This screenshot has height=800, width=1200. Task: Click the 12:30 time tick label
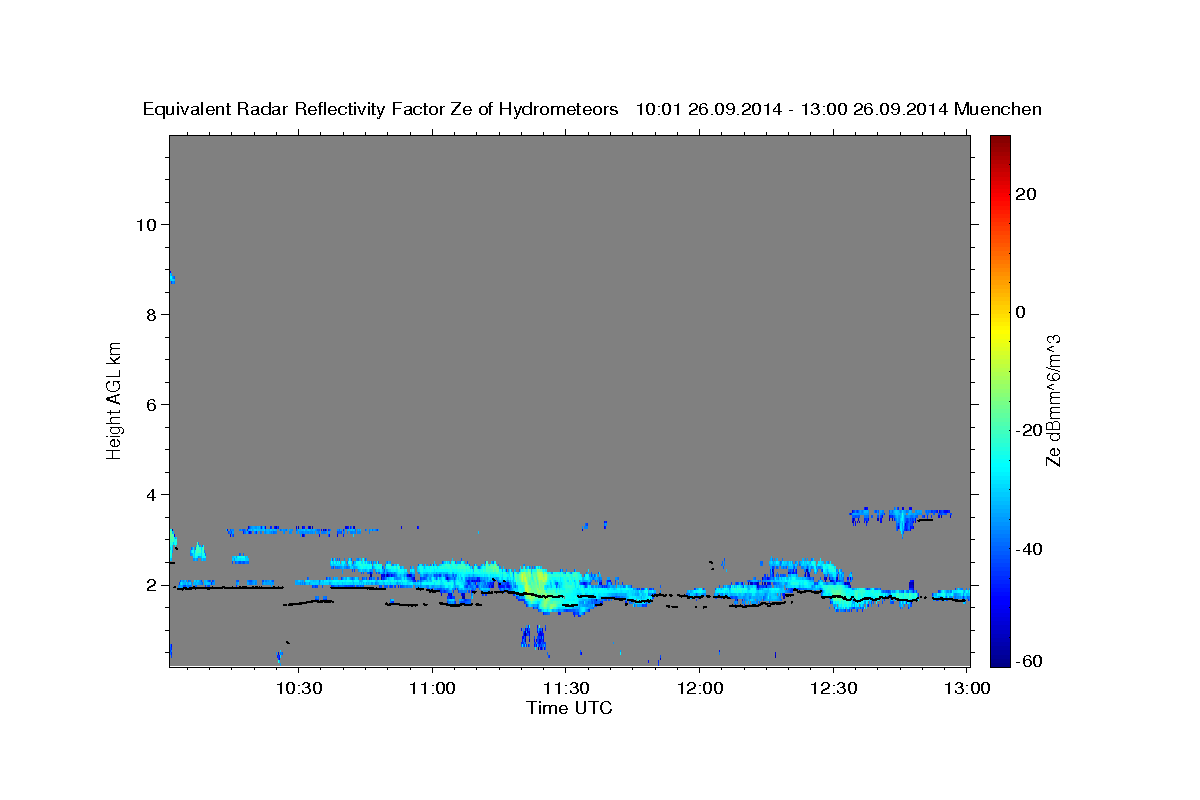click(832, 688)
